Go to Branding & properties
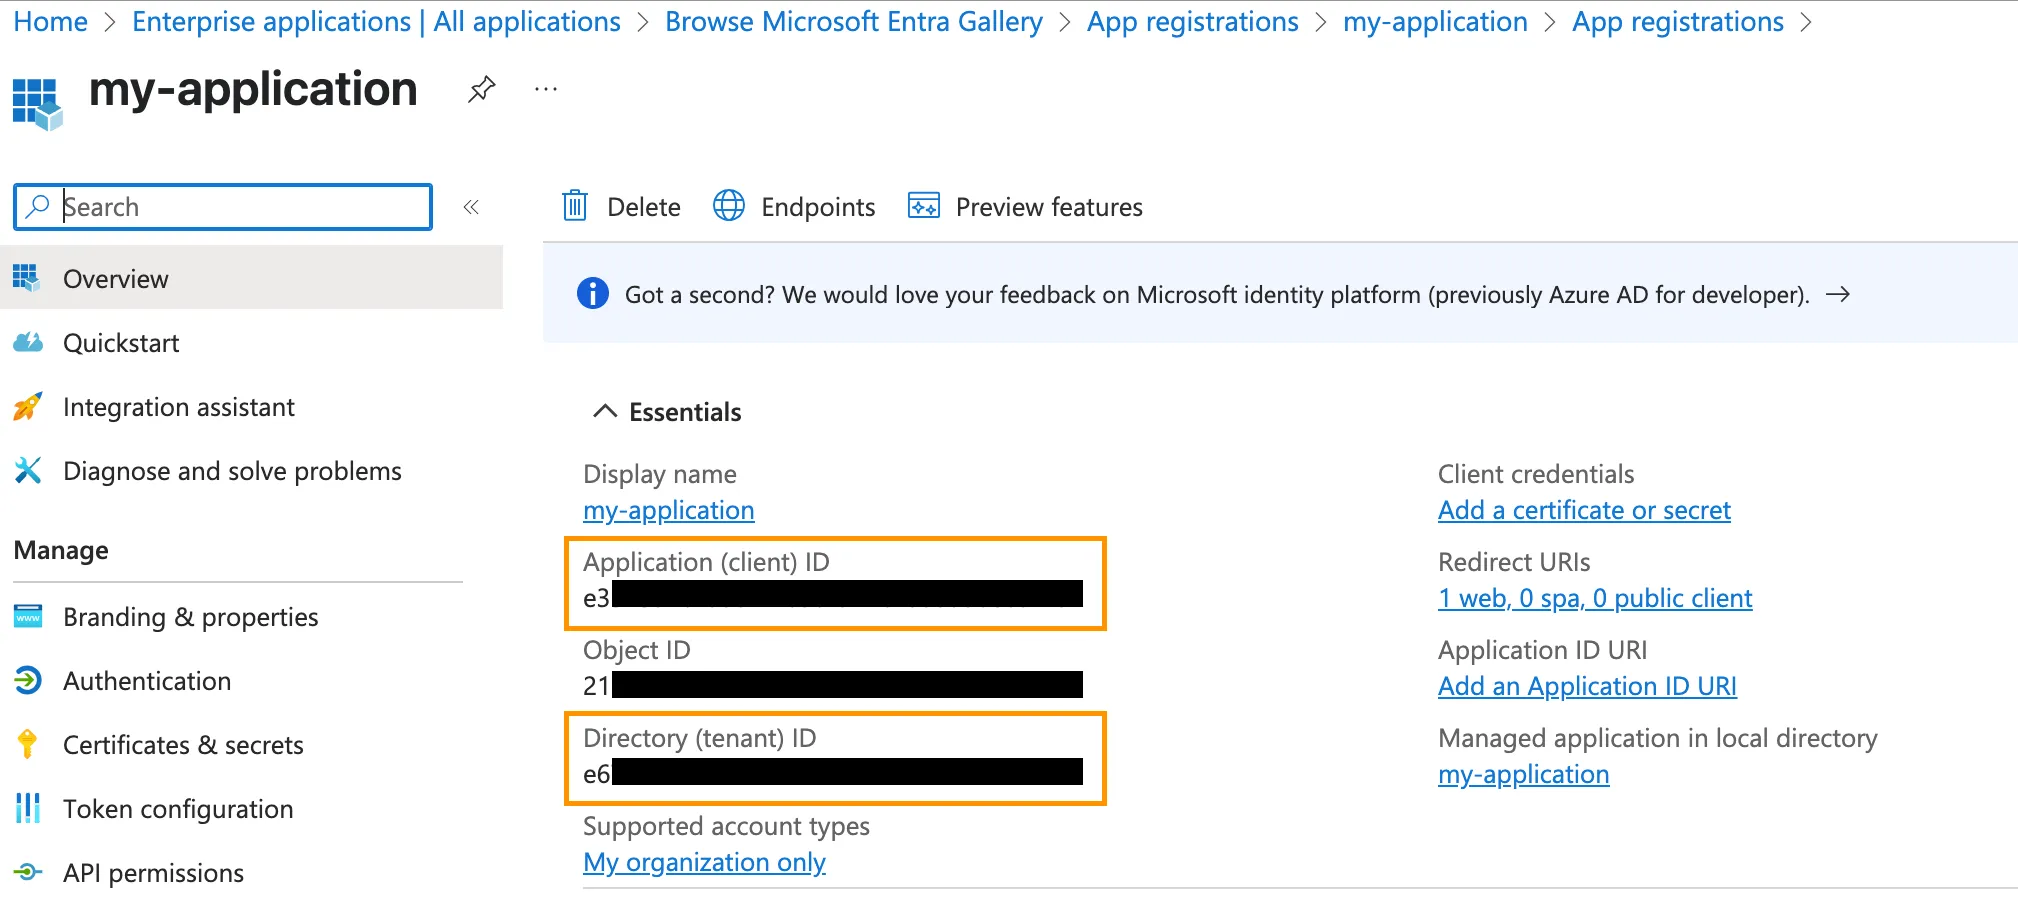Image resolution: width=2018 pixels, height=898 pixels. point(190,617)
